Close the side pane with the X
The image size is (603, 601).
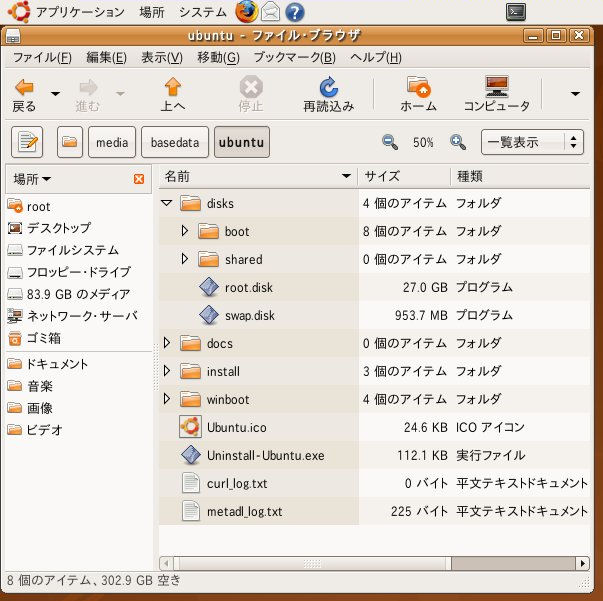139,179
